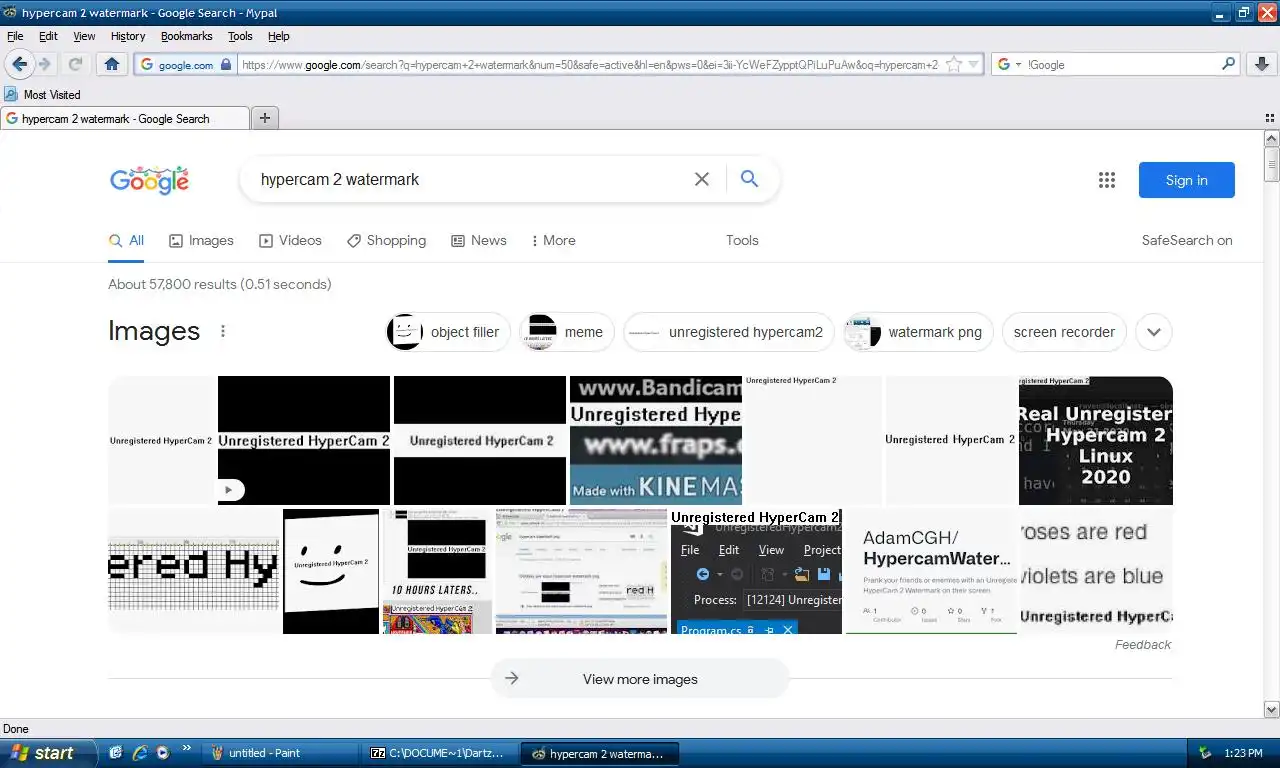
Task: Expand the More search categories menu
Action: pyautogui.click(x=553, y=240)
